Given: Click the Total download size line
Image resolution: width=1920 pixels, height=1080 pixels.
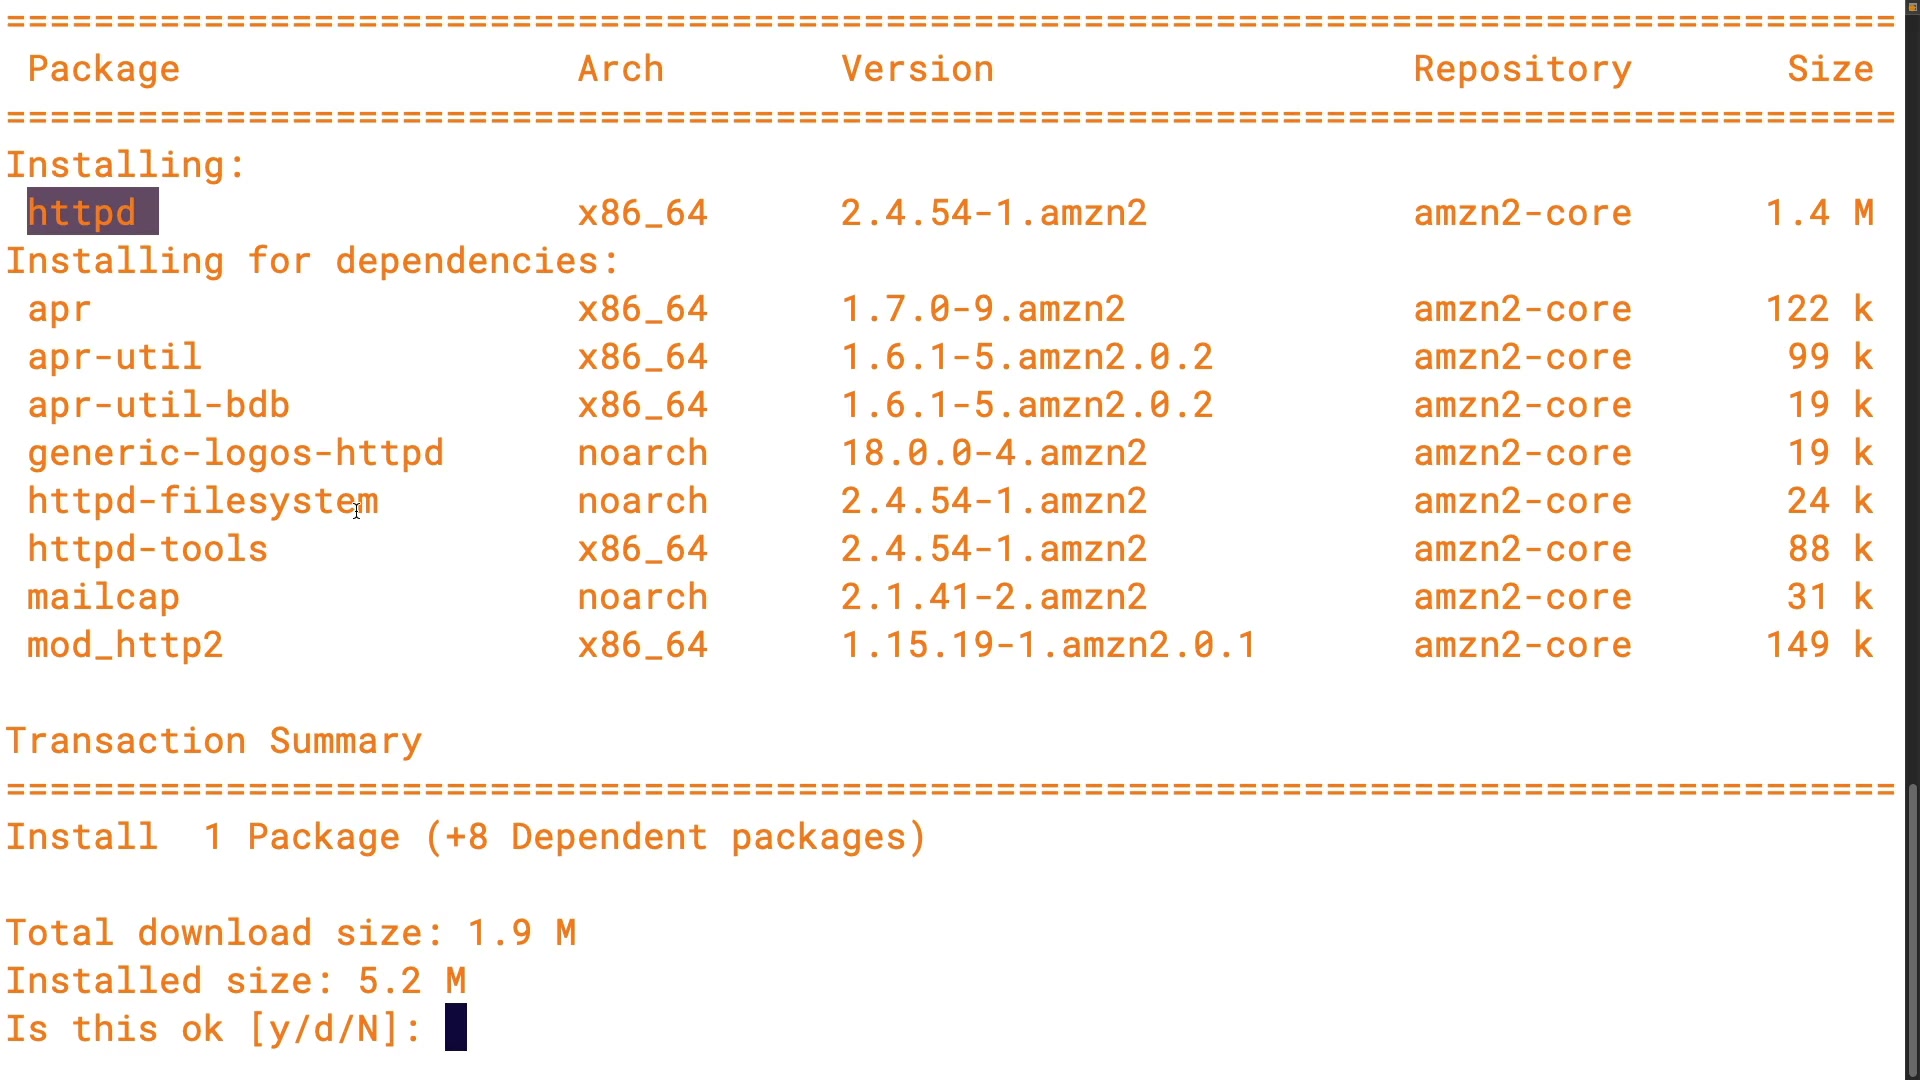Looking at the screenshot, I should pos(291,933).
